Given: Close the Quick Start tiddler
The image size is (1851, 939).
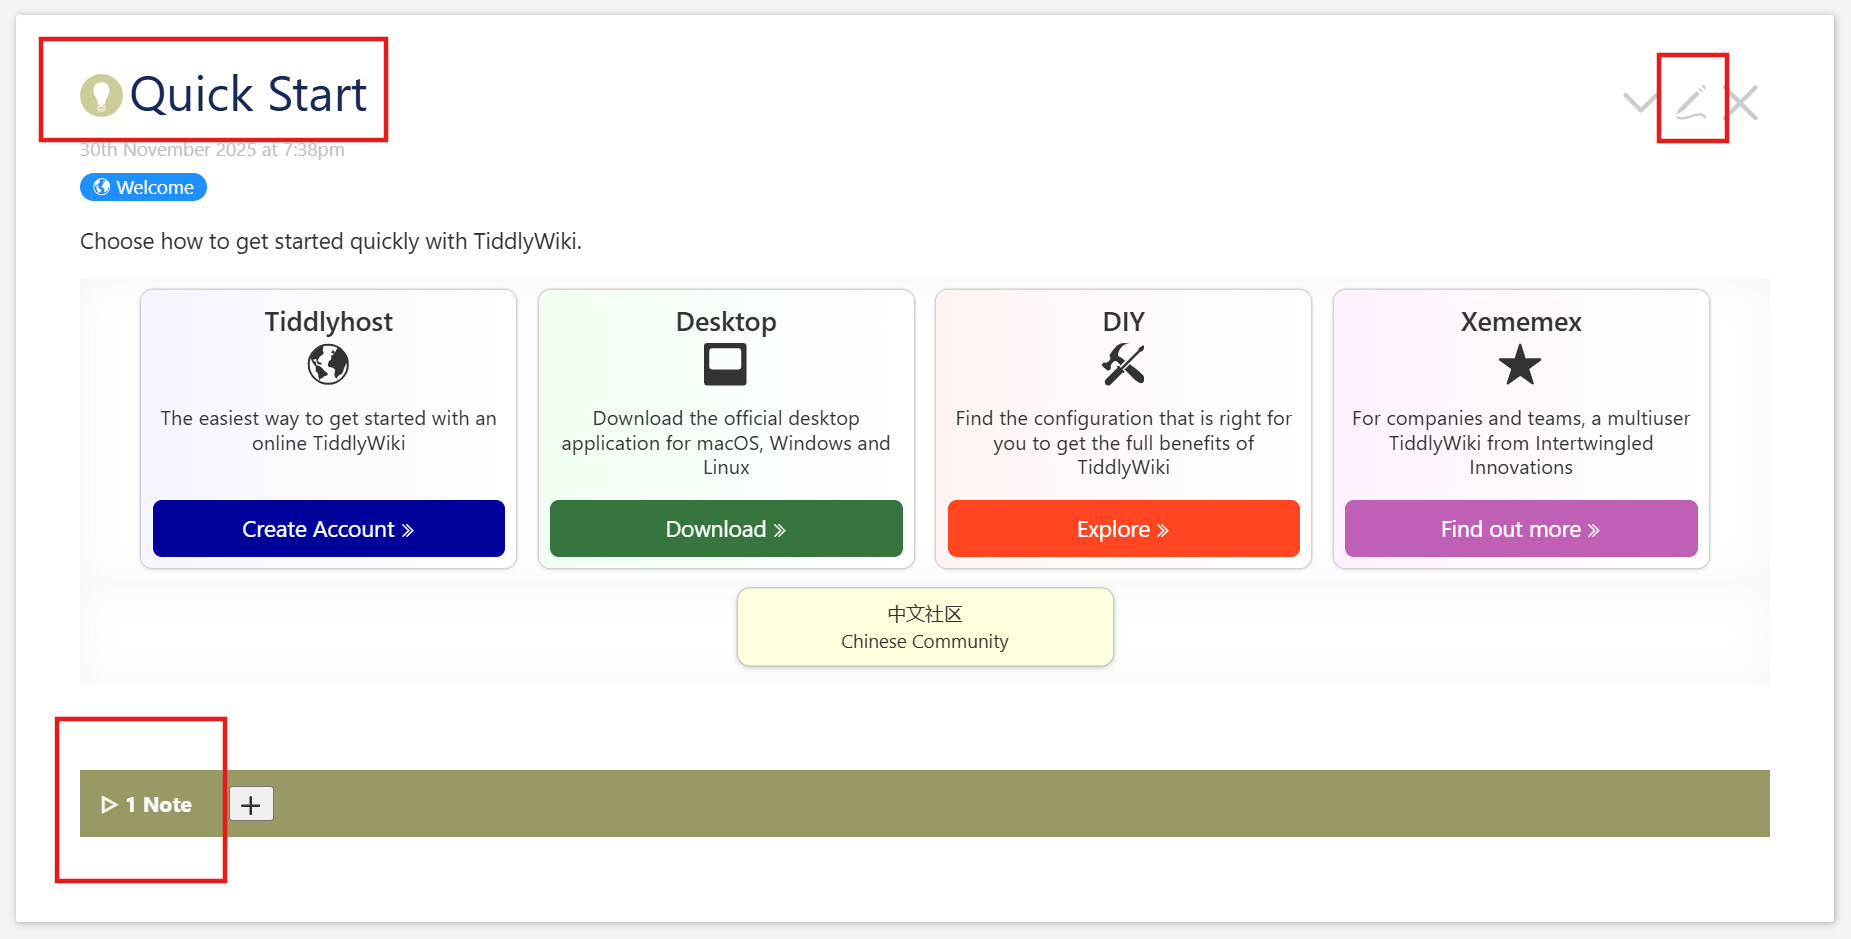Looking at the screenshot, I should coord(1742,102).
